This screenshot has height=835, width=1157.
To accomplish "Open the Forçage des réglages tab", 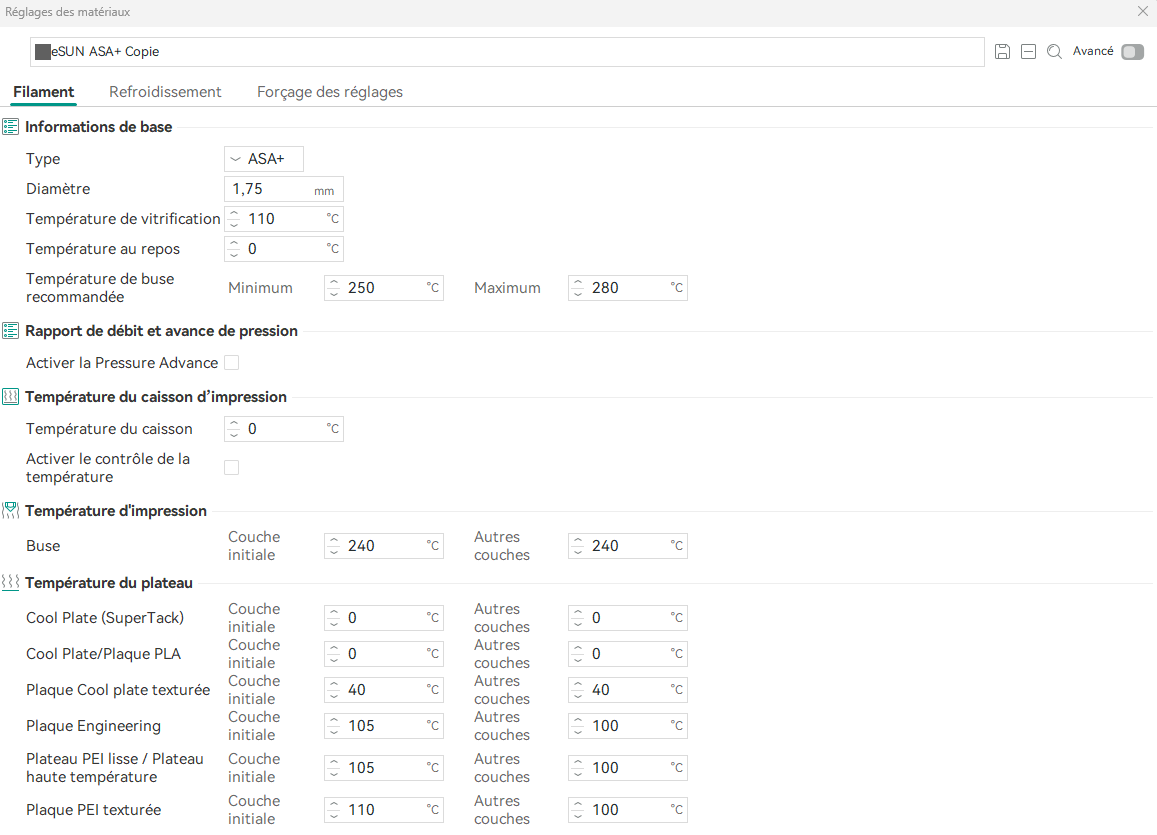I will pos(330,92).
